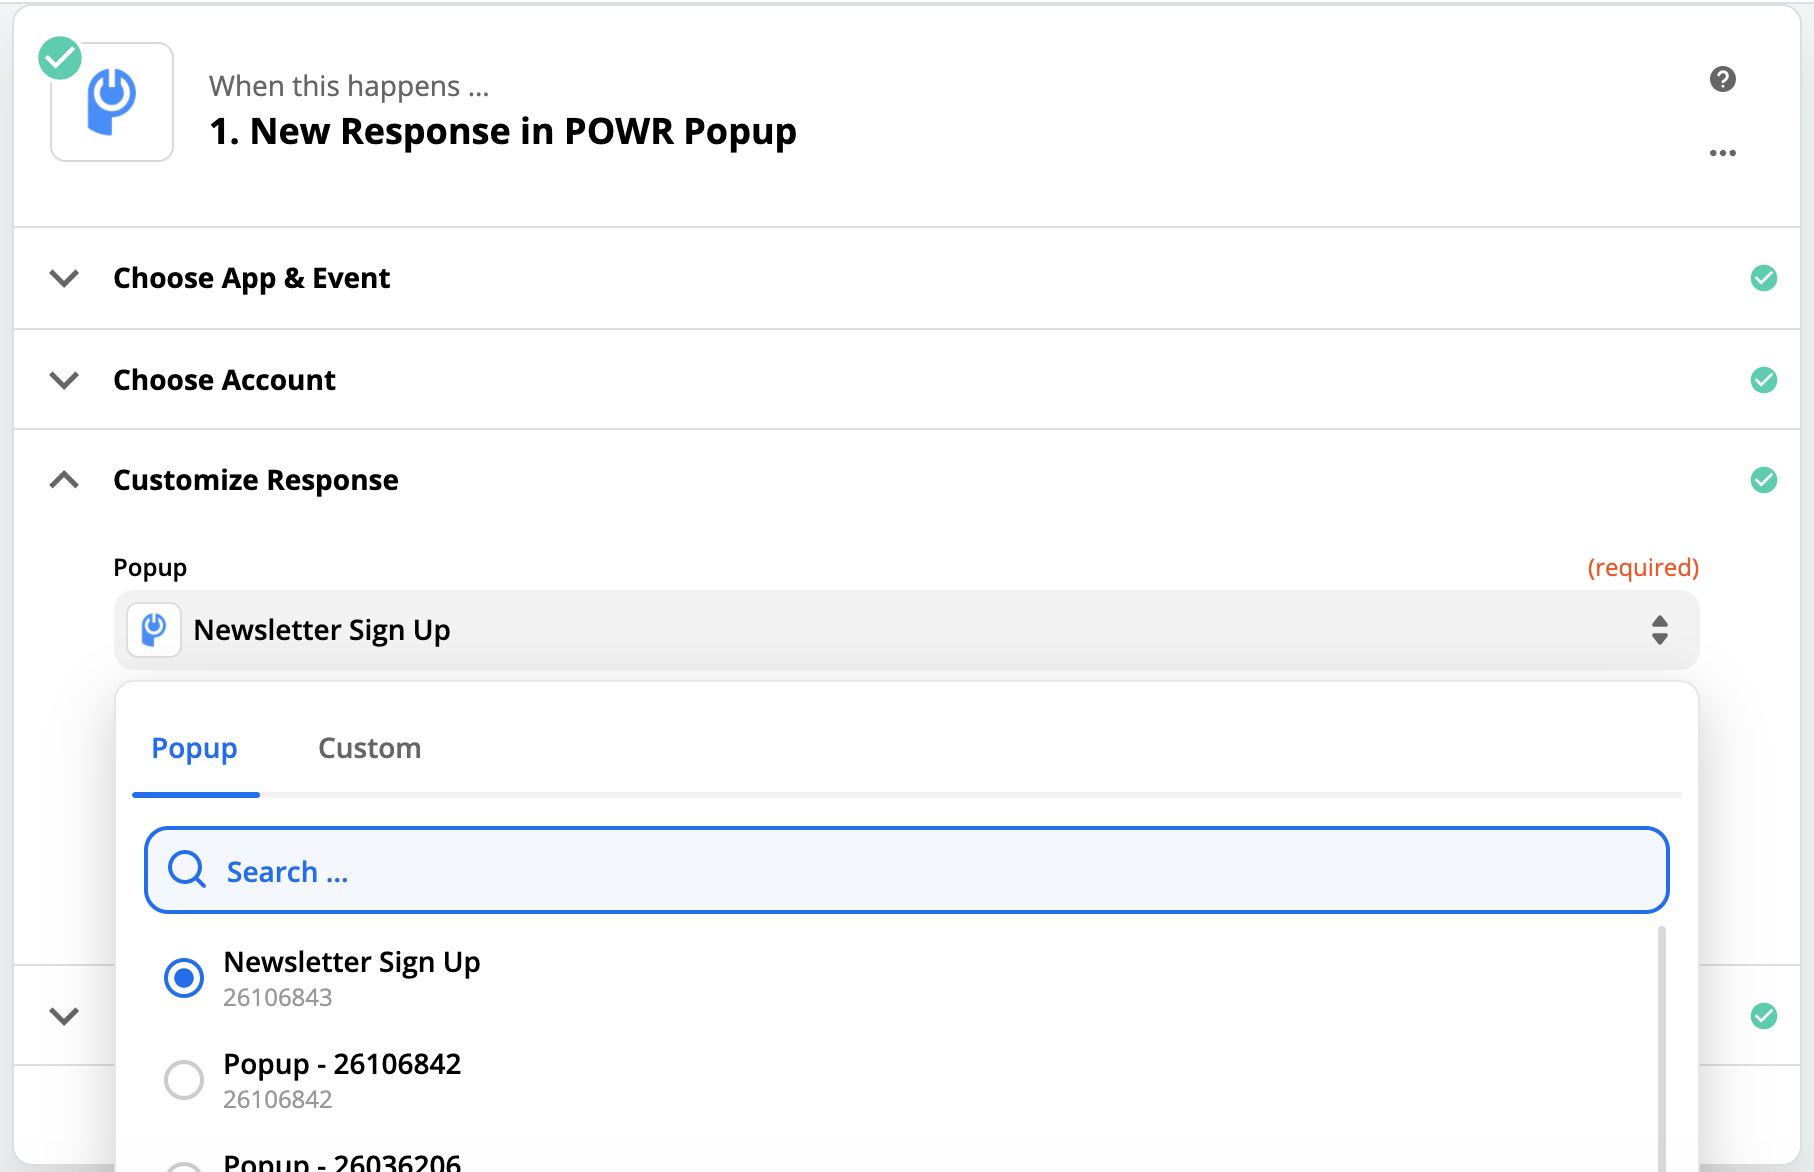Click the Search input field
The width and height of the screenshot is (1814, 1172).
906,870
